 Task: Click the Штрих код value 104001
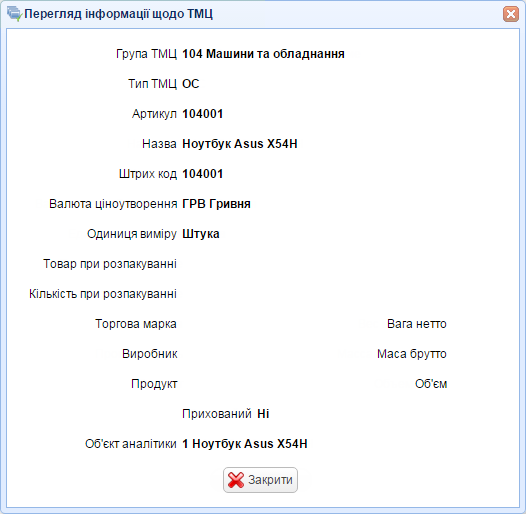203,174
